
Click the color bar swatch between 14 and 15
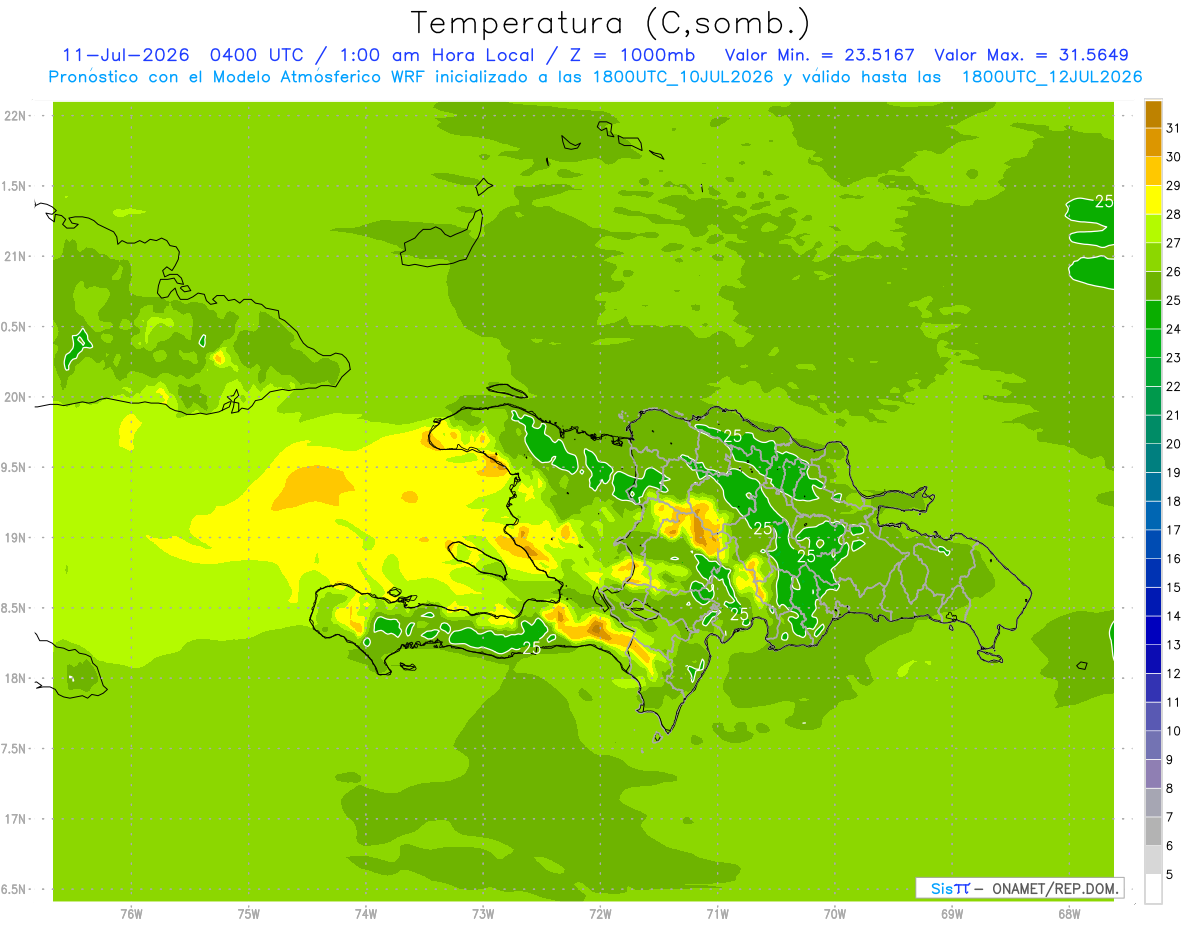[1153, 601]
